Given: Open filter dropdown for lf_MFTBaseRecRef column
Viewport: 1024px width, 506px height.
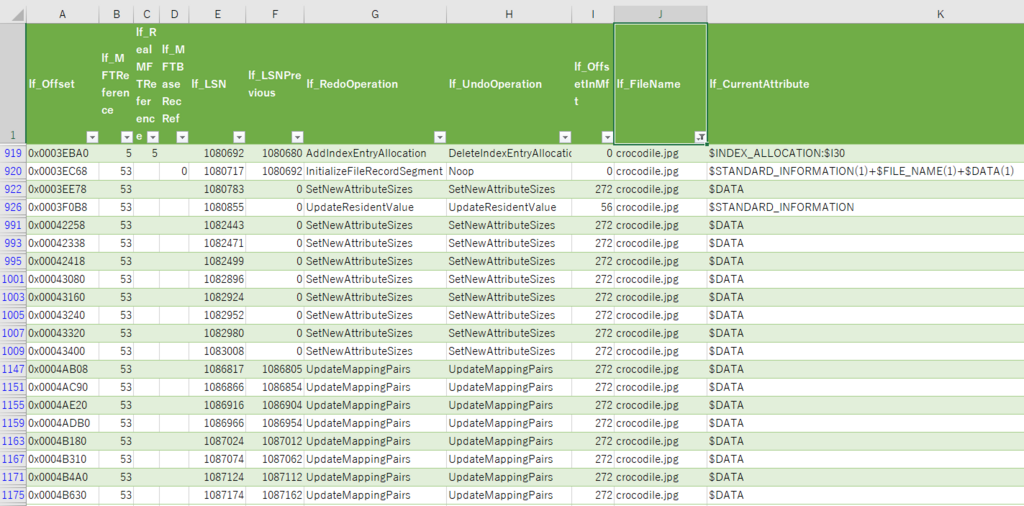Looking at the screenshot, I should (182, 137).
